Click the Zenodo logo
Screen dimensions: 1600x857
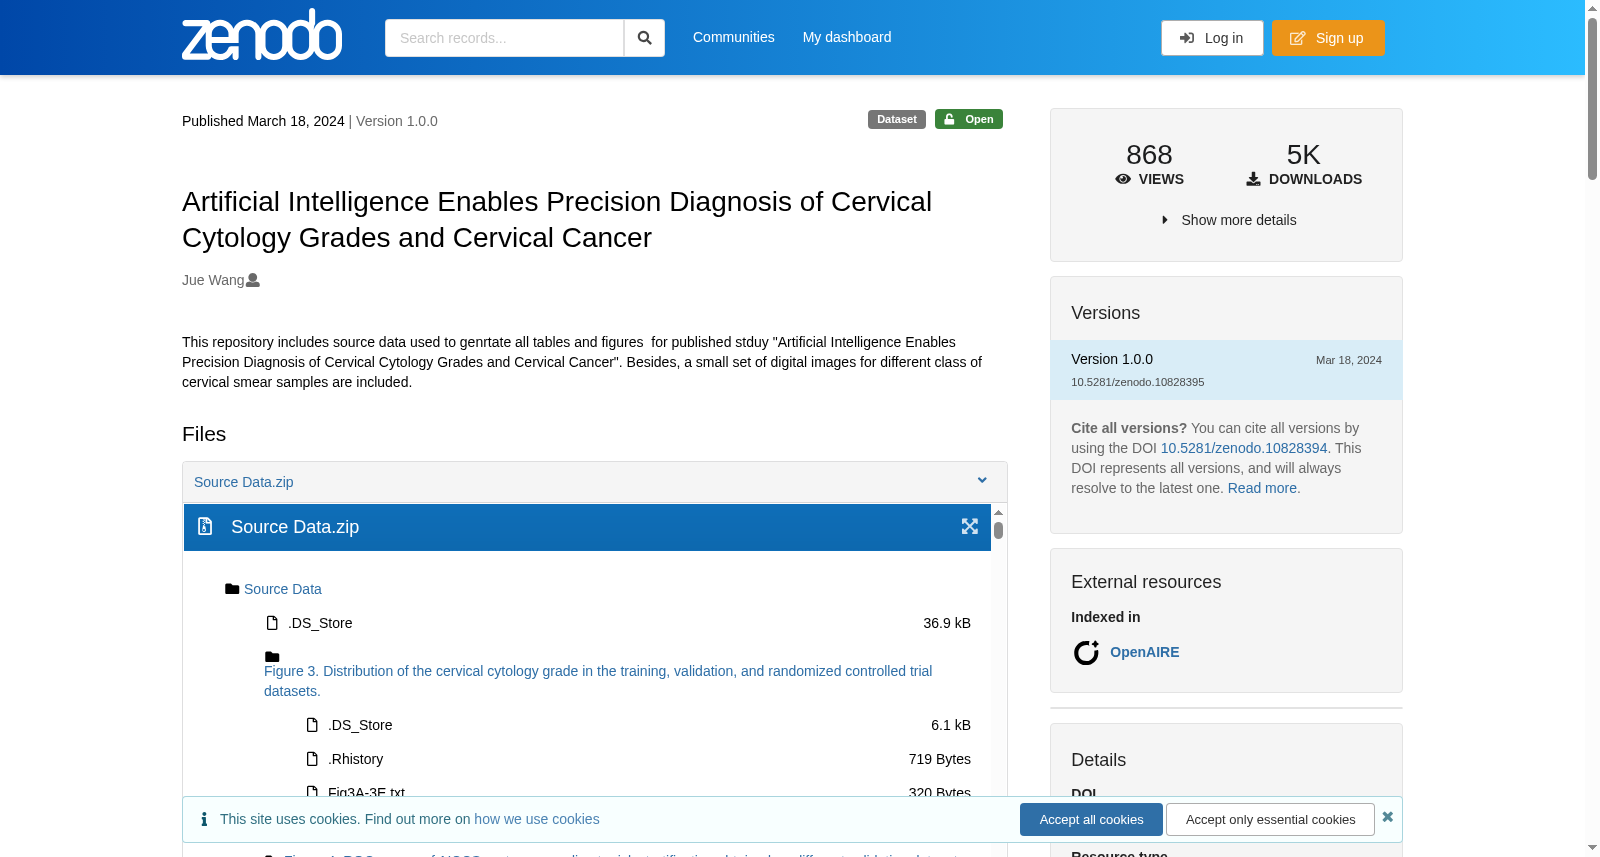[x=262, y=35]
